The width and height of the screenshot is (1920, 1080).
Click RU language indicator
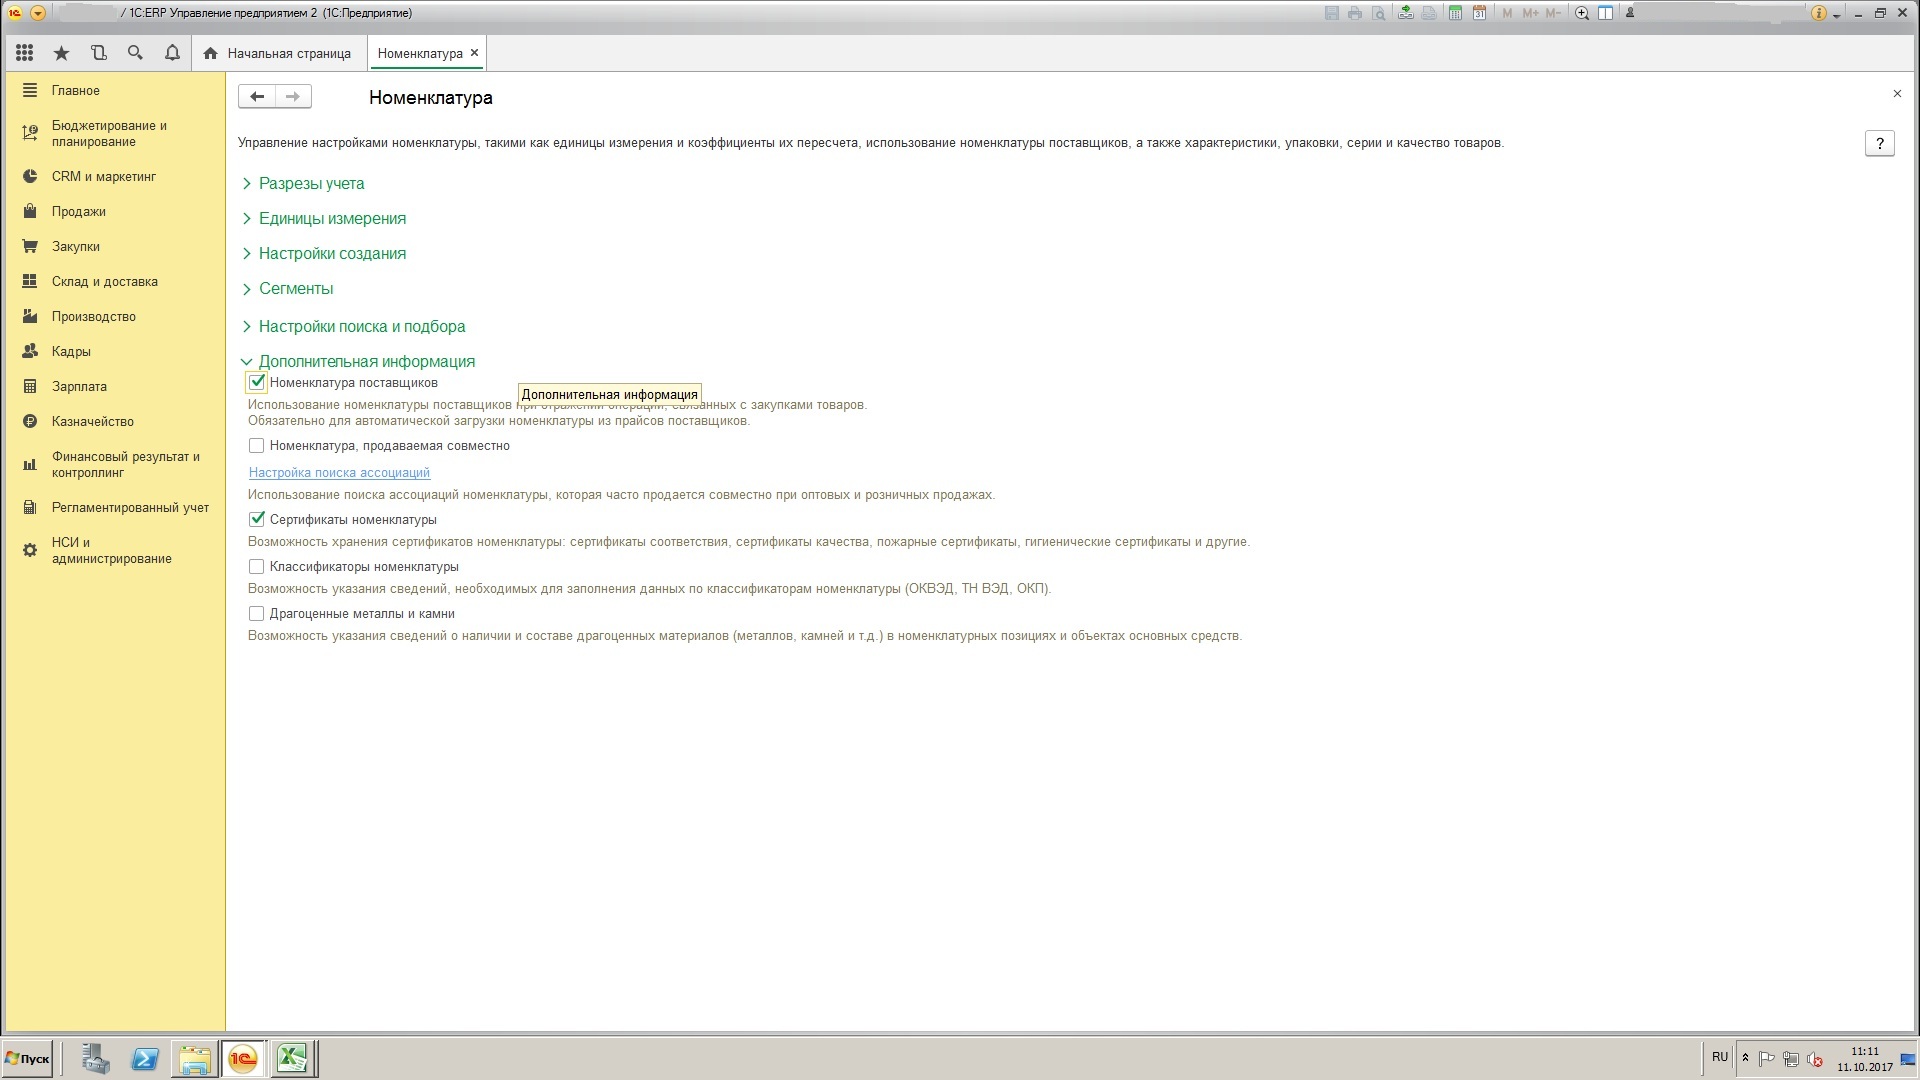(x=1720, y=1057)
